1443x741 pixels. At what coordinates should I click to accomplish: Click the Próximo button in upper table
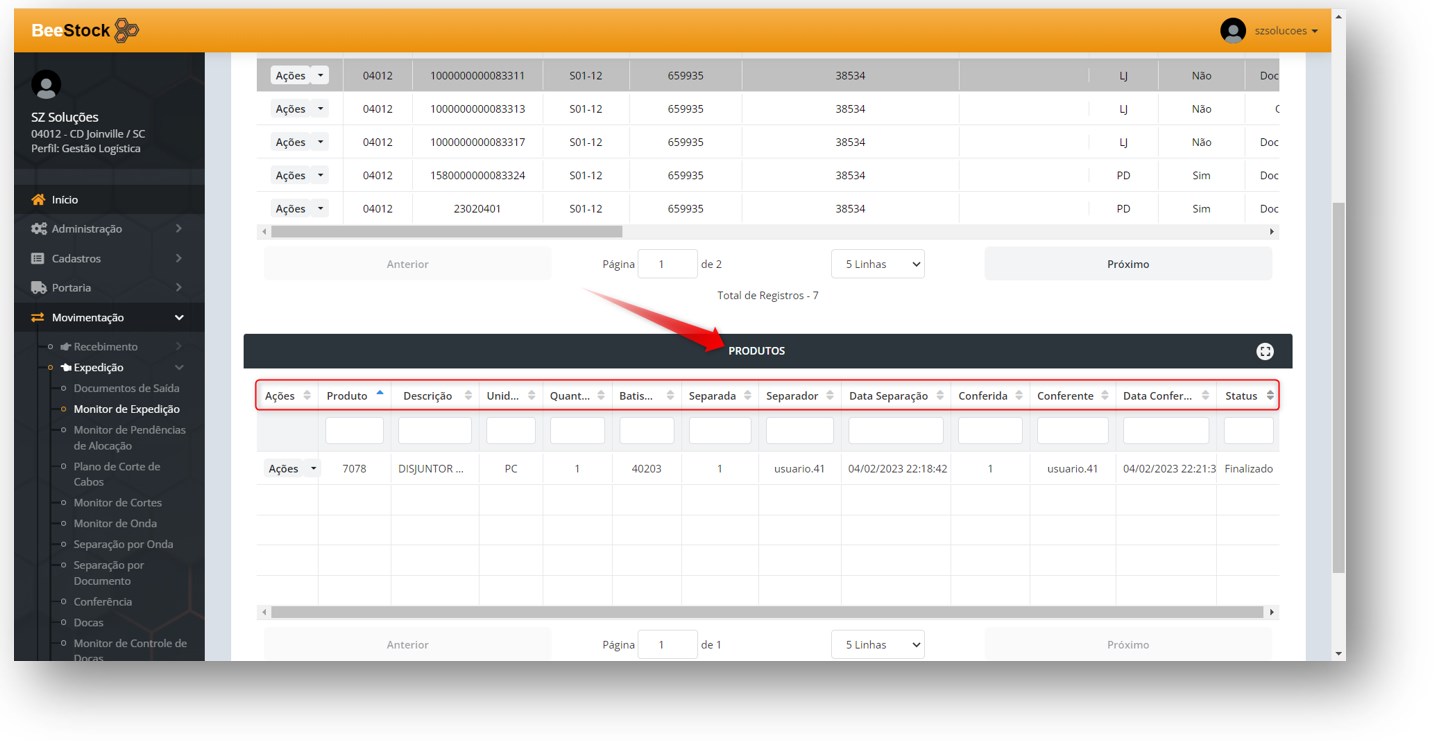(x=1127, y=264)
